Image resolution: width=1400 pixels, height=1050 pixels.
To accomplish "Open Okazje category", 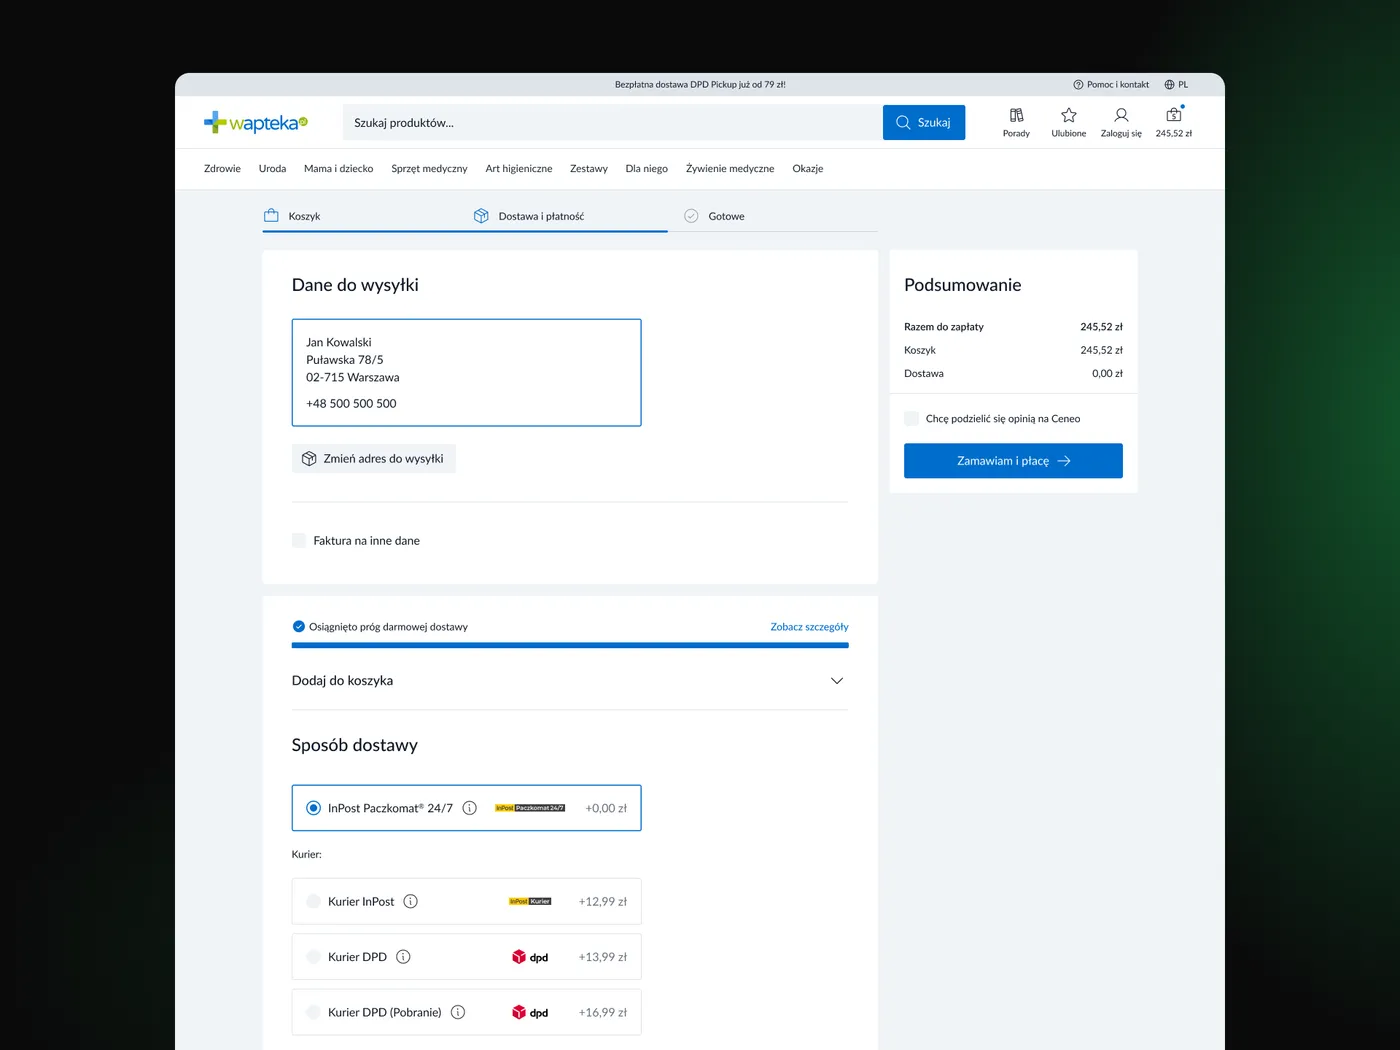I will pyautogui.click(x=808, y=169).
